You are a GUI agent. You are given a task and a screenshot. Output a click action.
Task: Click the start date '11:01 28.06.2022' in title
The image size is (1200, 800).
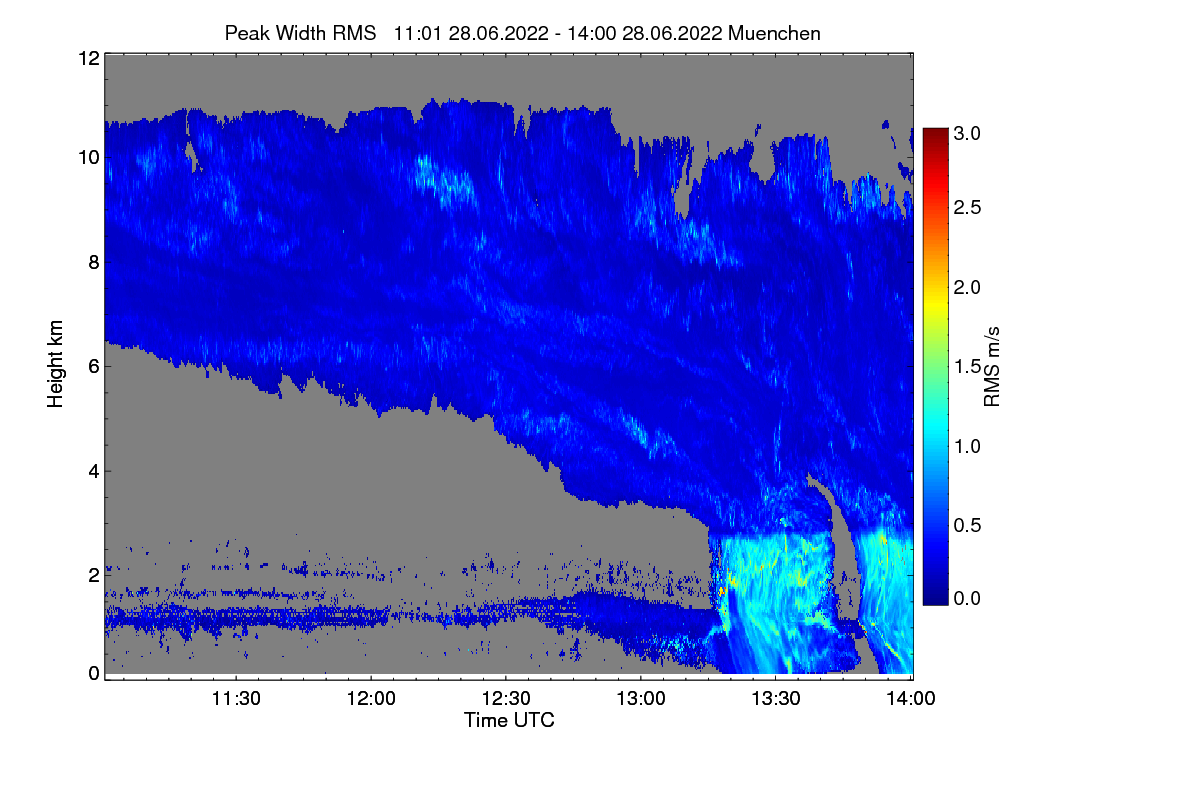tap(471, 33)
